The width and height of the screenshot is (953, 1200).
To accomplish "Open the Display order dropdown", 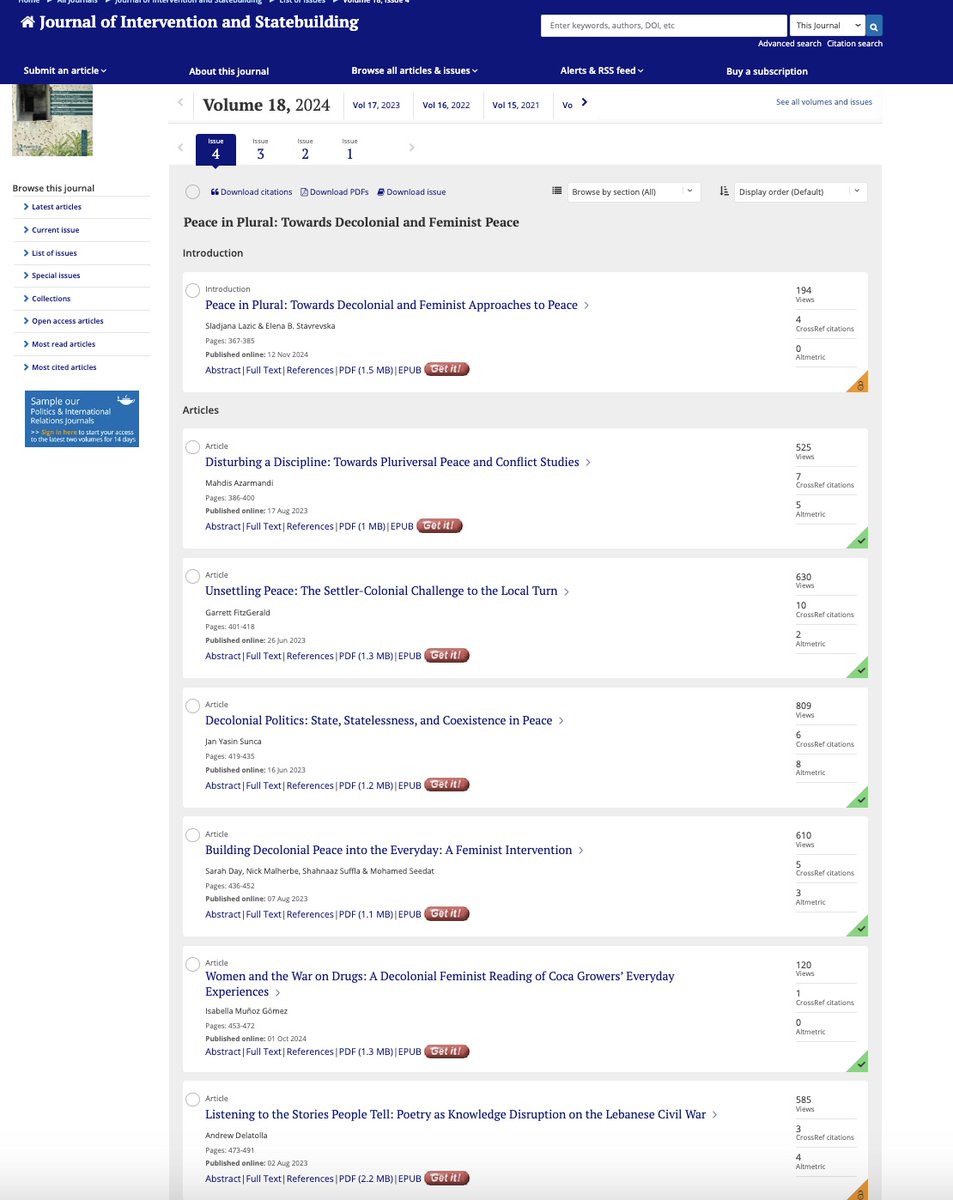I will (800, 192).
